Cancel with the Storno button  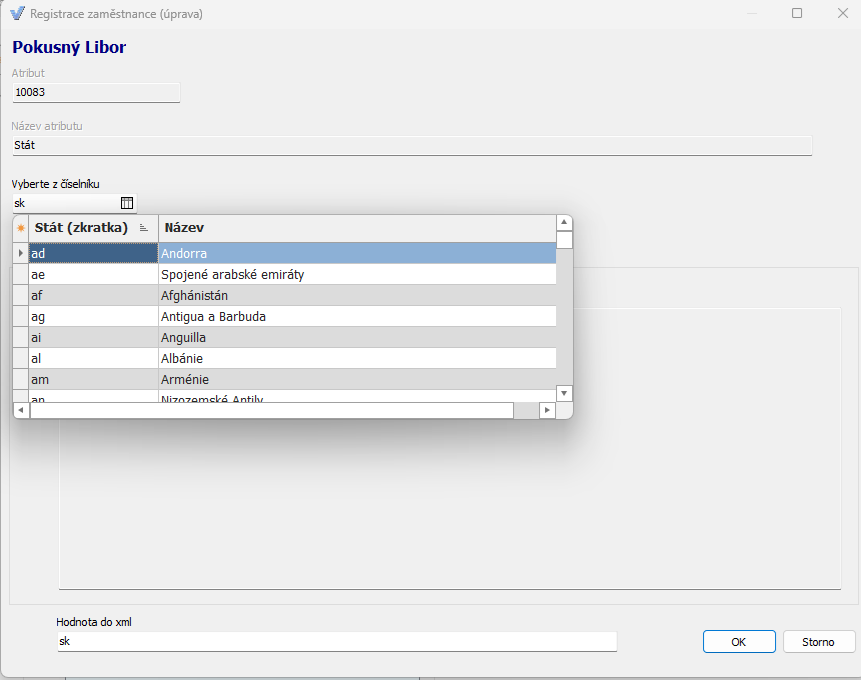coord(818,642)
